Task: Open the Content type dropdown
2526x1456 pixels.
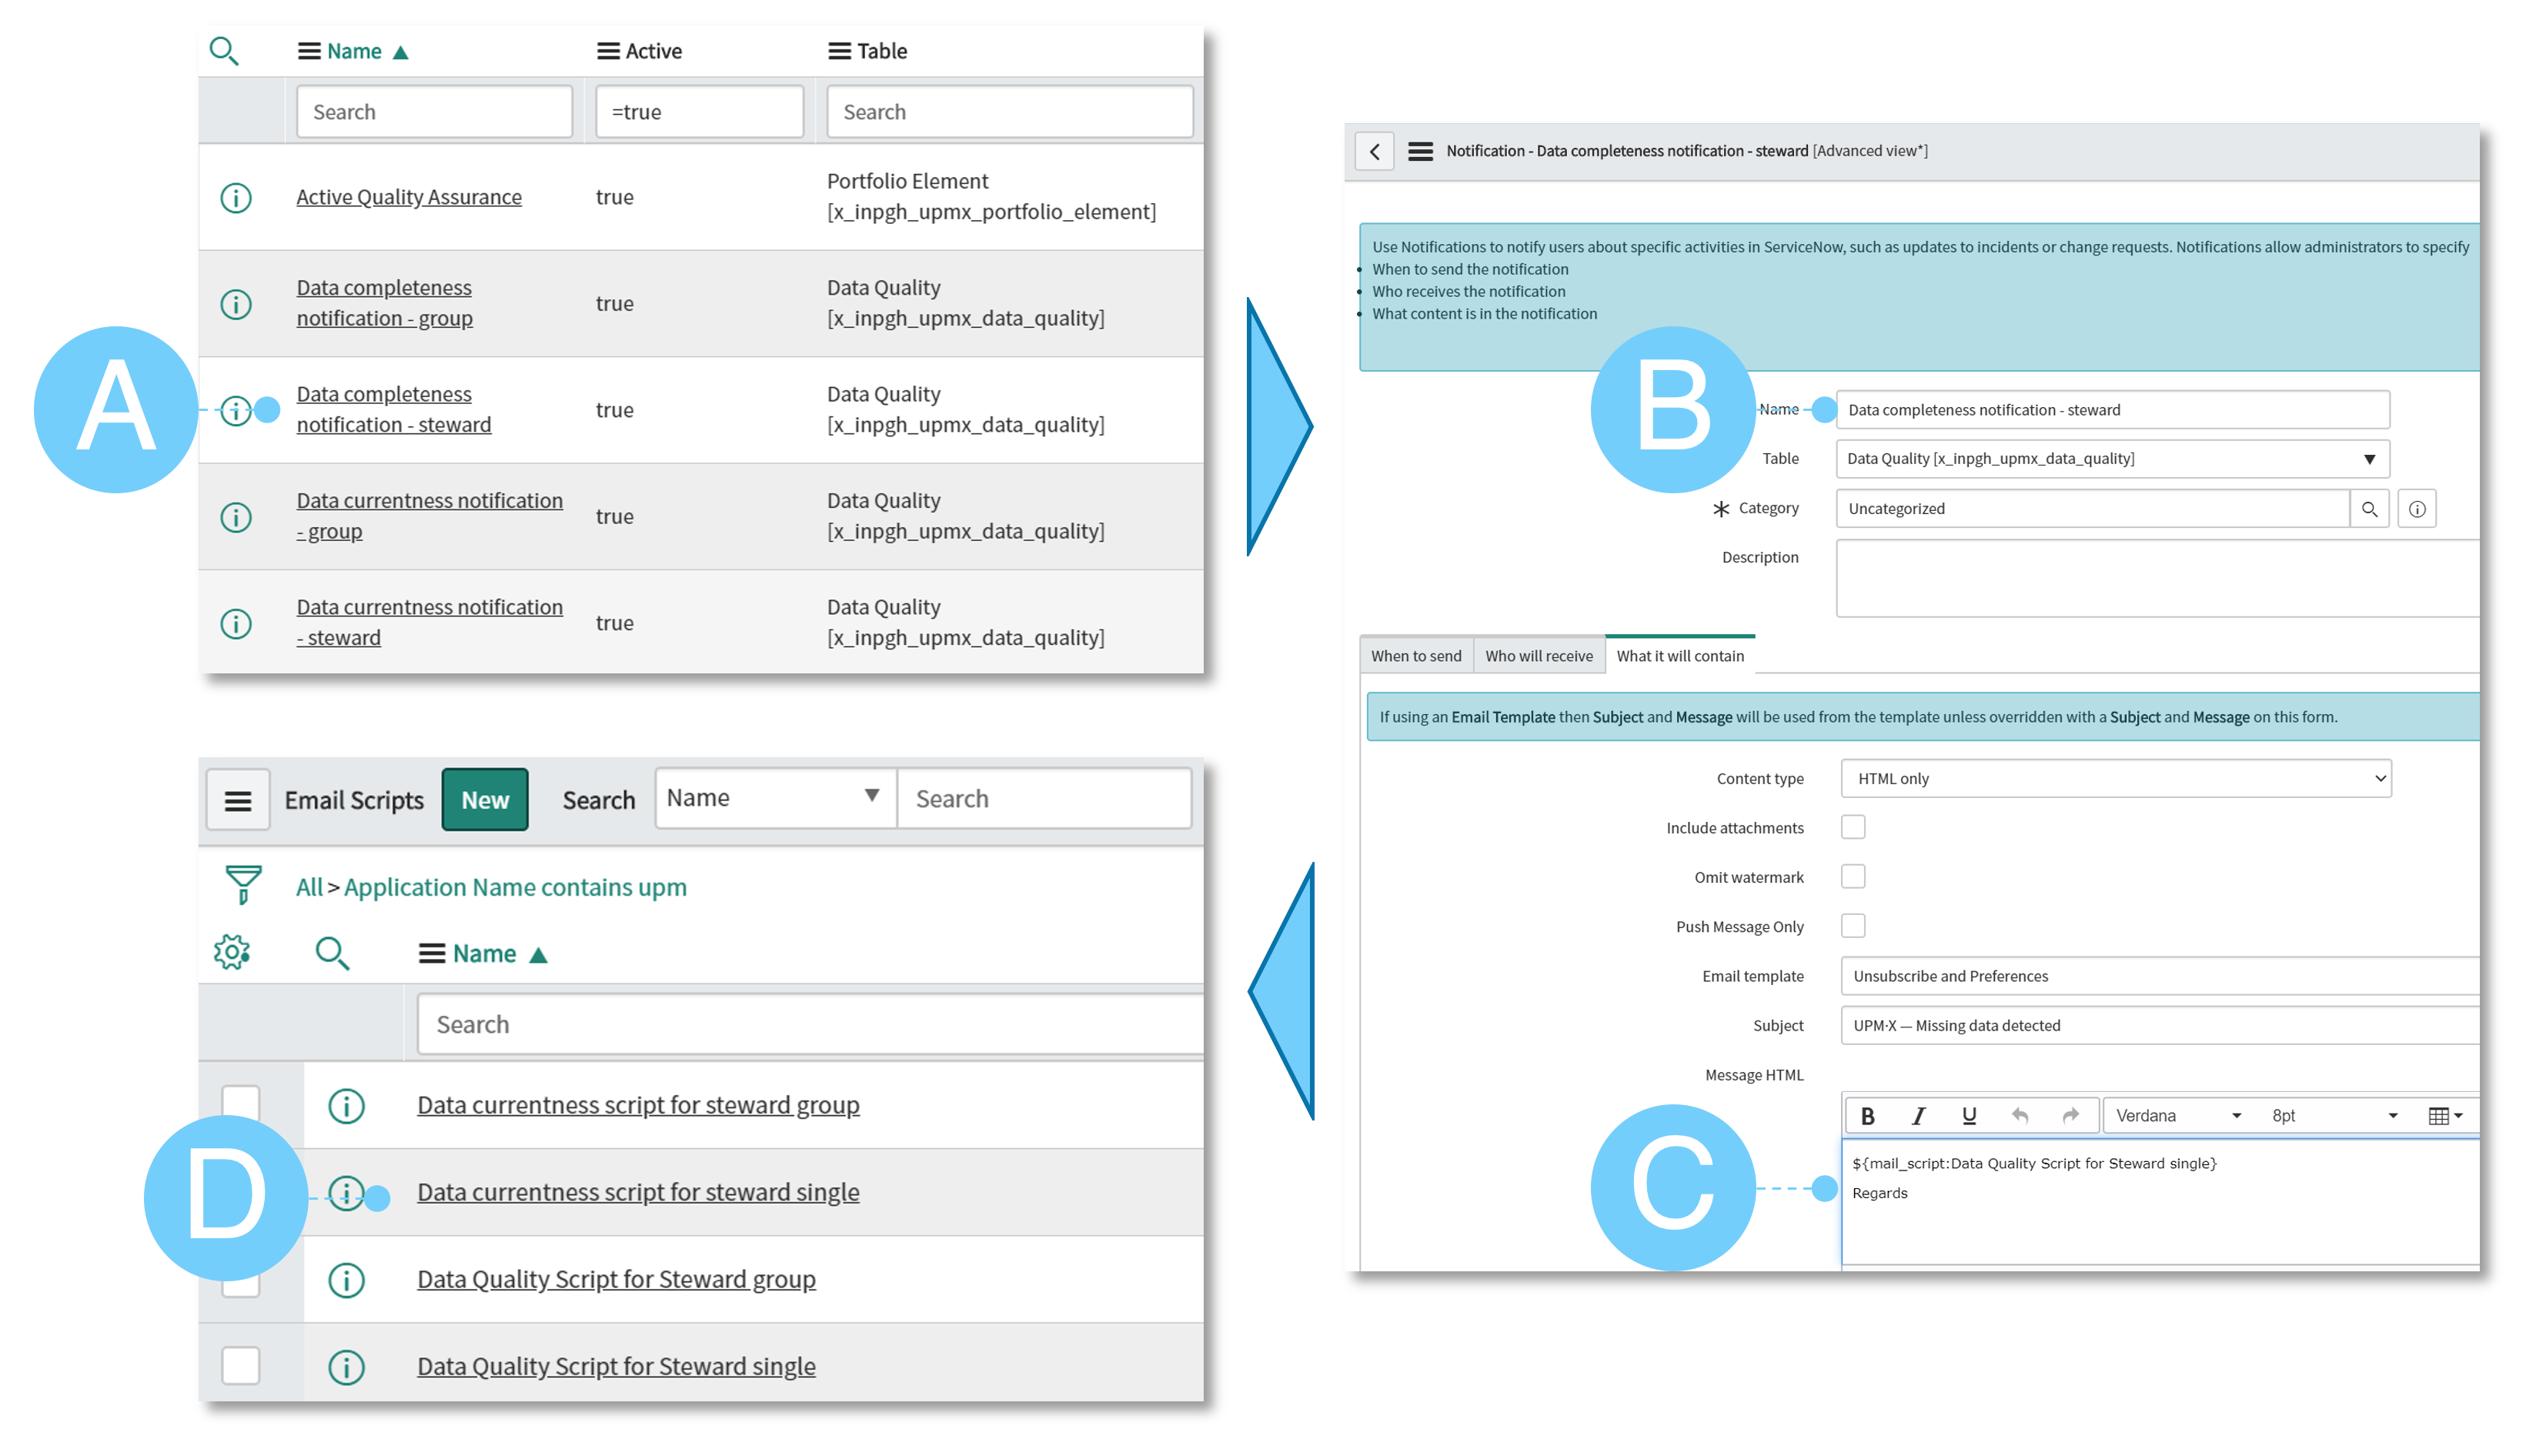Action: pyautogui.click(x=2114, y=778)
